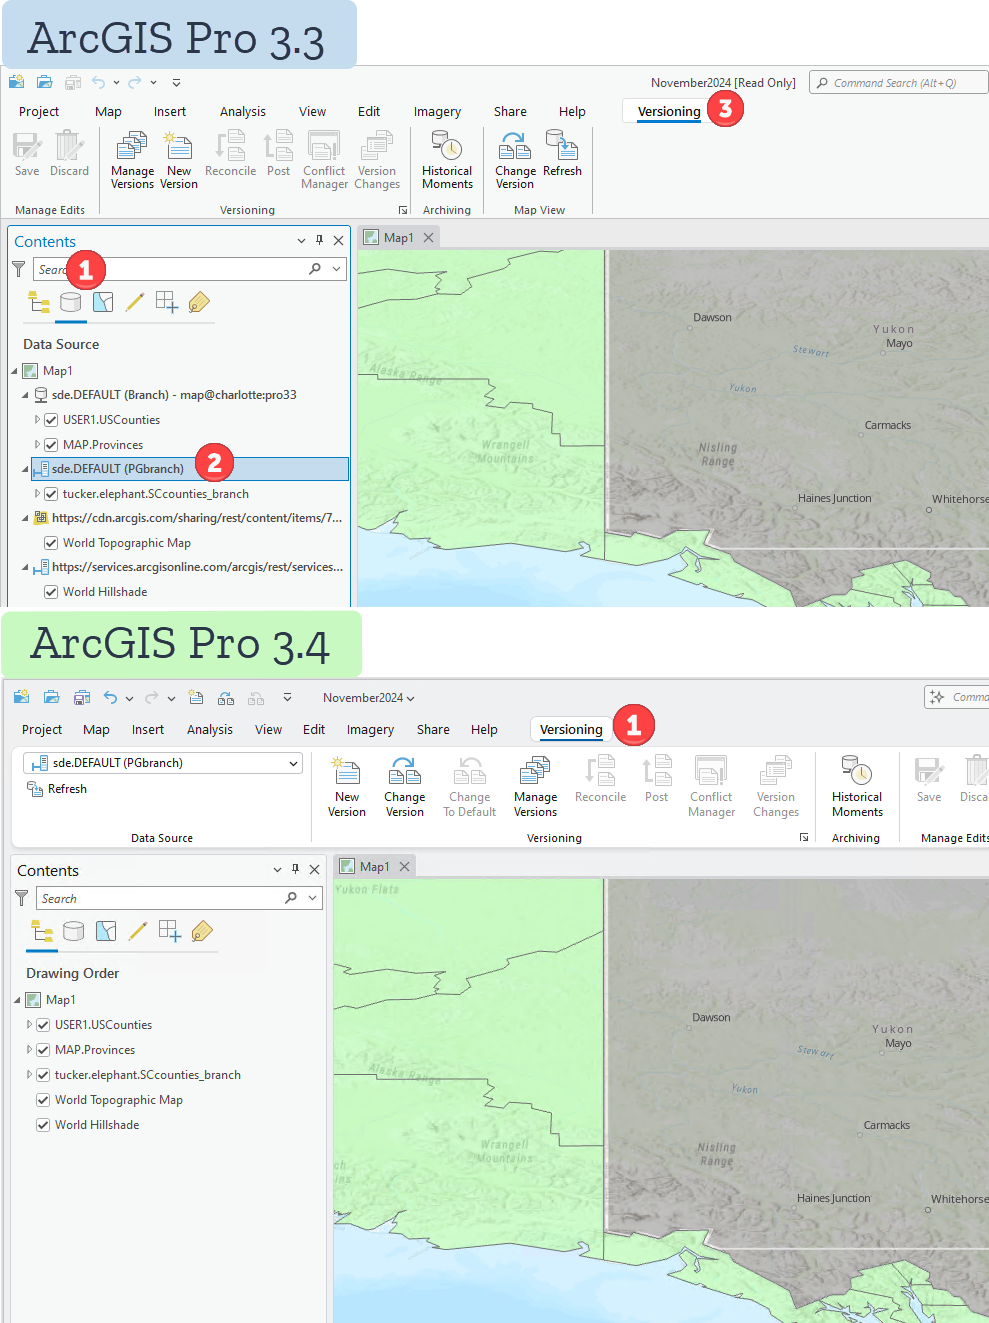
Task: Select List By Snapping in 3.4 Contents
Action: [170, 931]
